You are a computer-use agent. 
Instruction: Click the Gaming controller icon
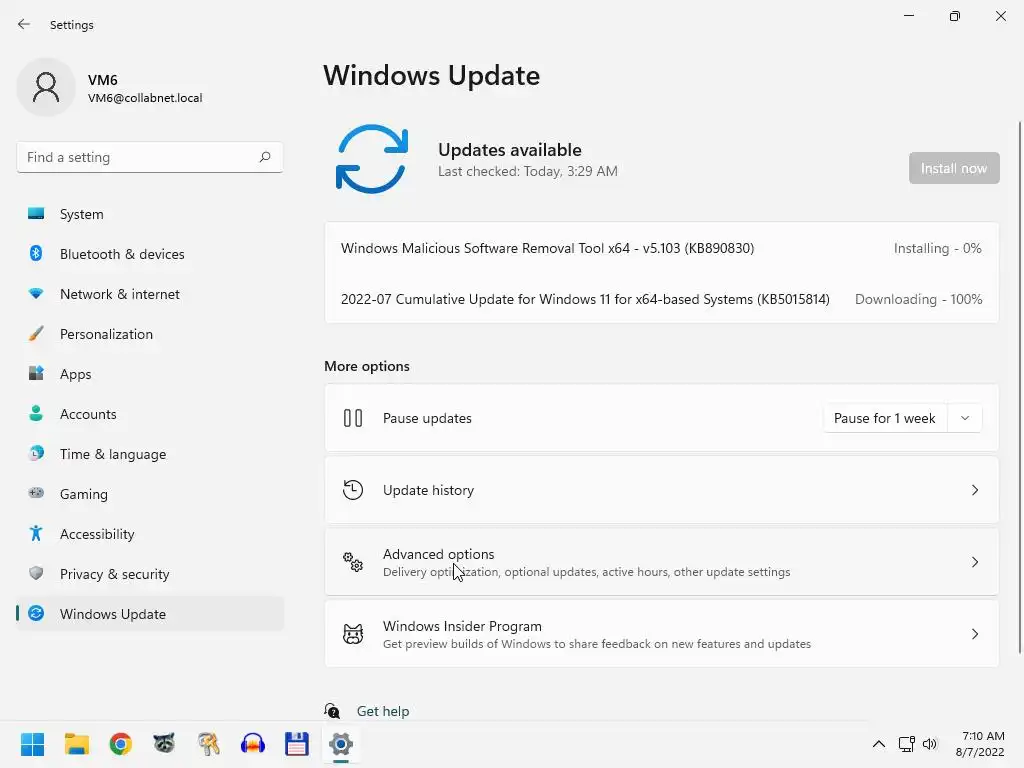click(x=36, y=493)
